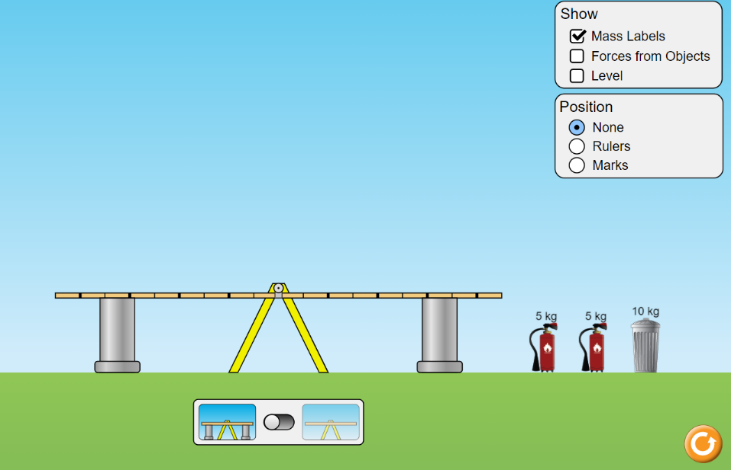Select the None position radio button
The image size is (731, 470).
pyautogui.click(x=577, y=127)
